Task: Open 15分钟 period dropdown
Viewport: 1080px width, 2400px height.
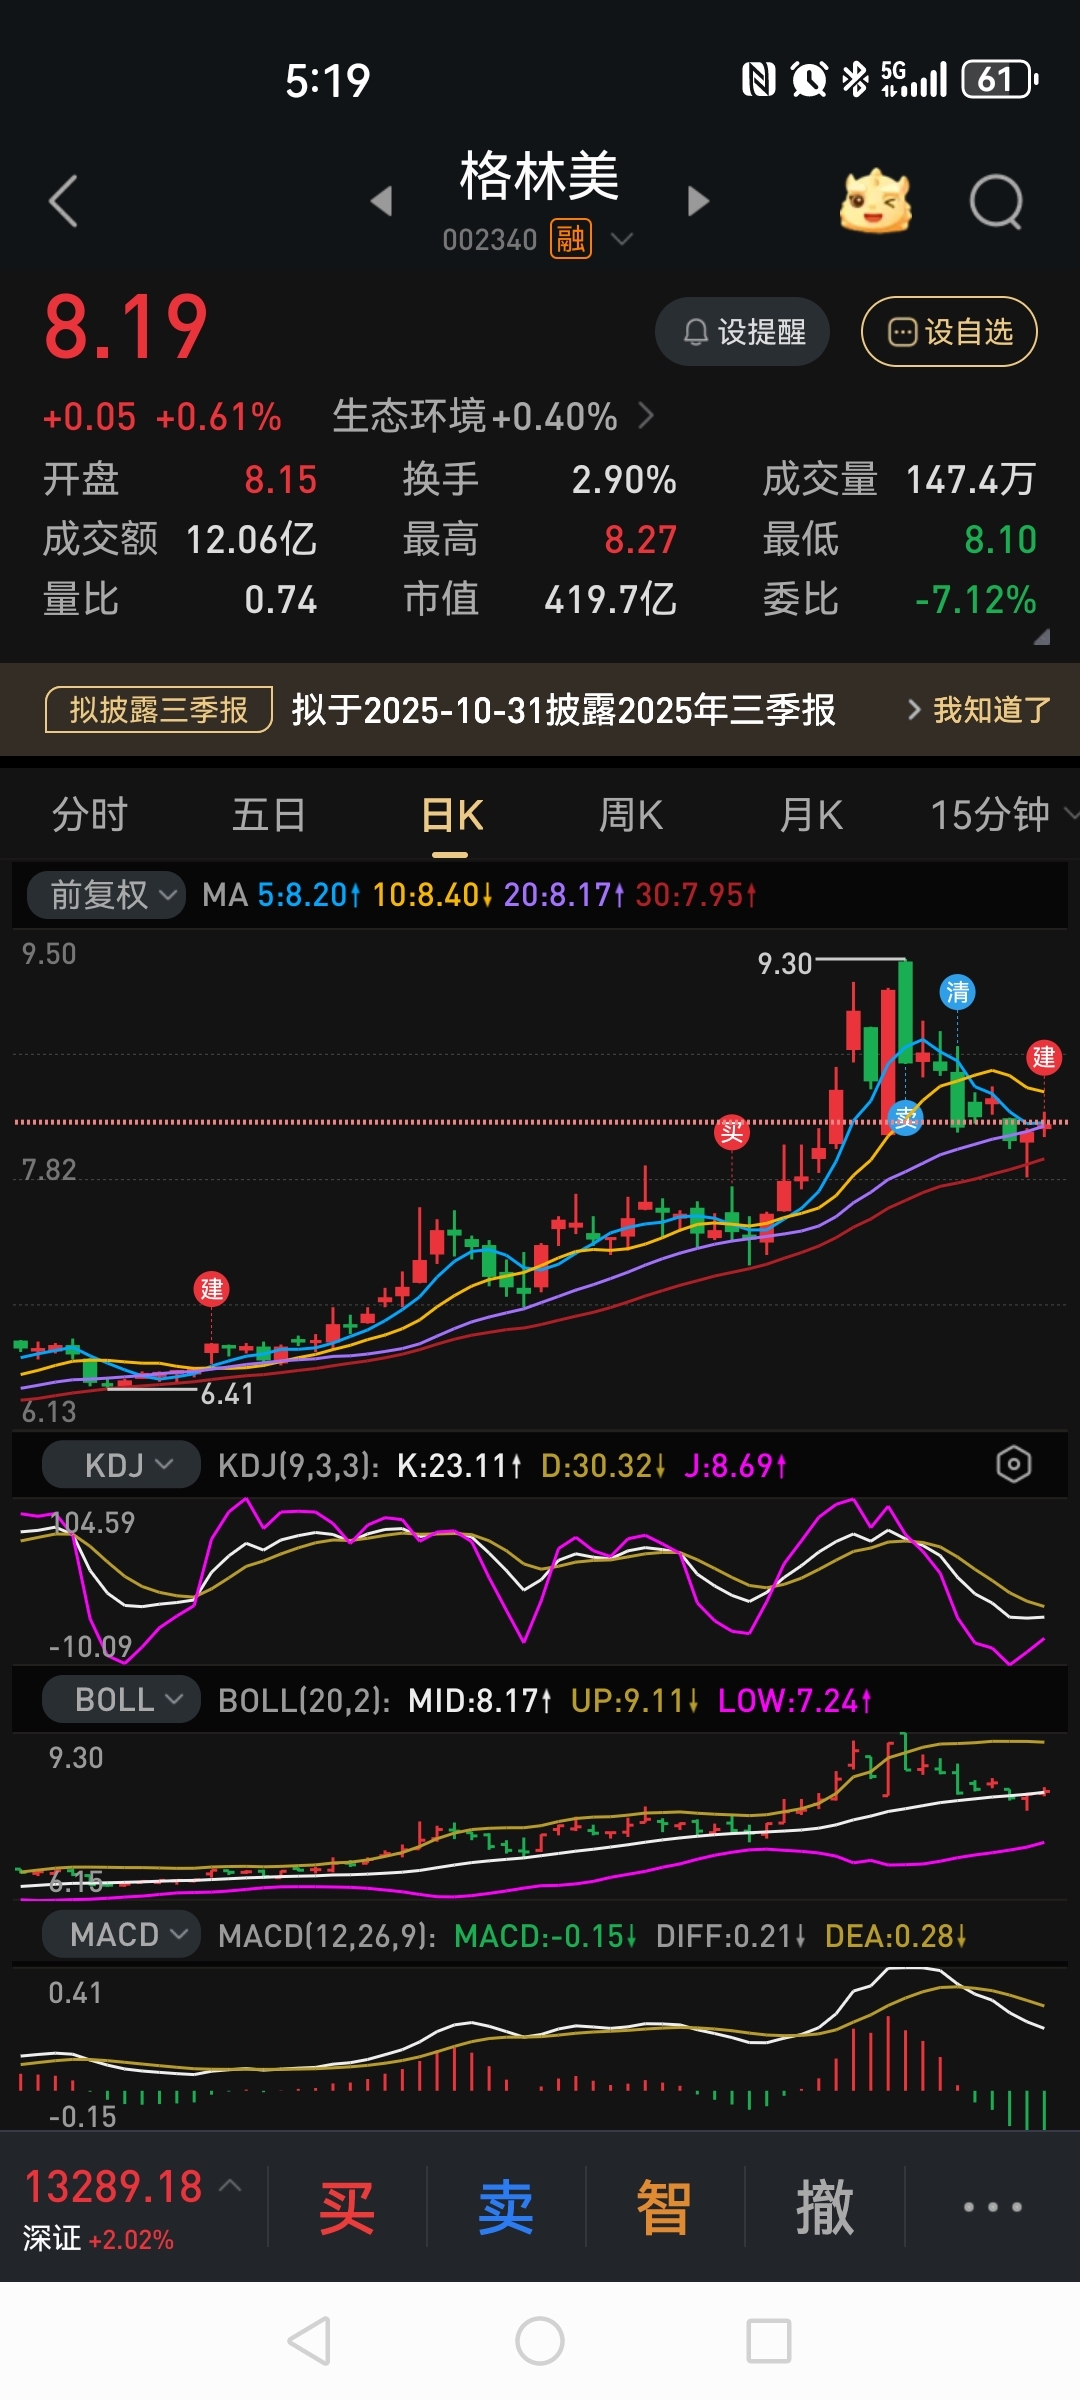Action: point(1004,815)
